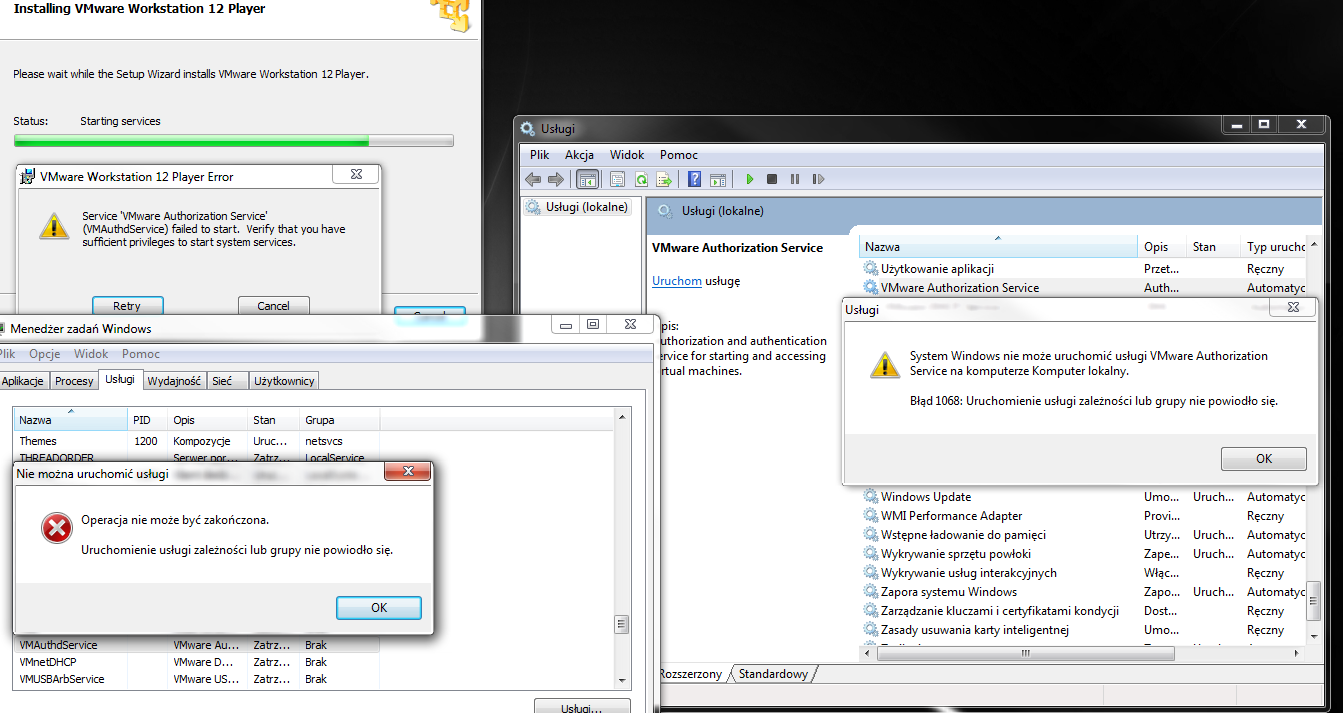The image size is (1343, 713).
Task: Select 'Wstępne ładowanie do pamięci' service
Action: point(1084,535)
